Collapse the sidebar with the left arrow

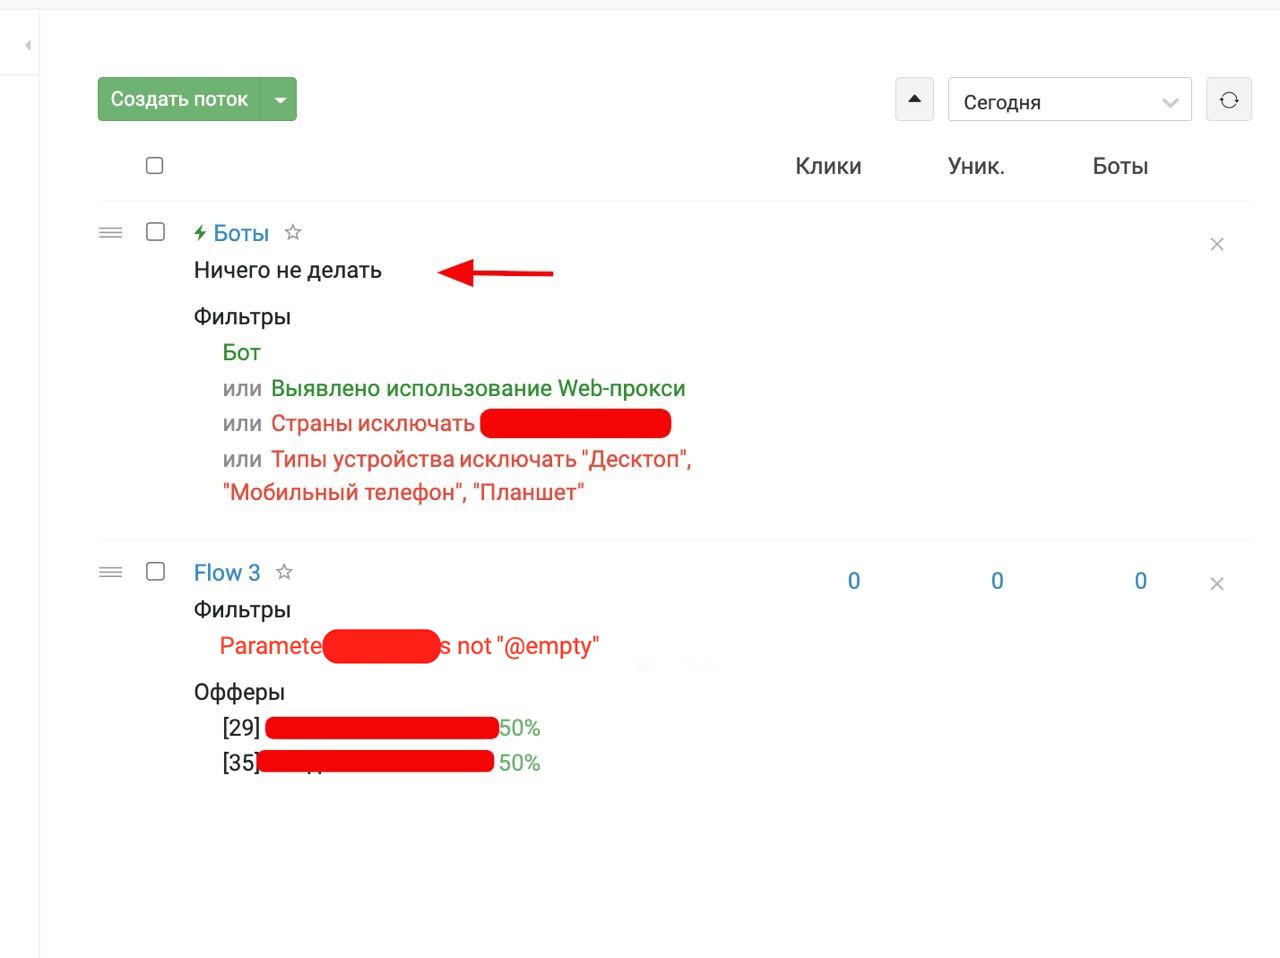pos(28,45)
